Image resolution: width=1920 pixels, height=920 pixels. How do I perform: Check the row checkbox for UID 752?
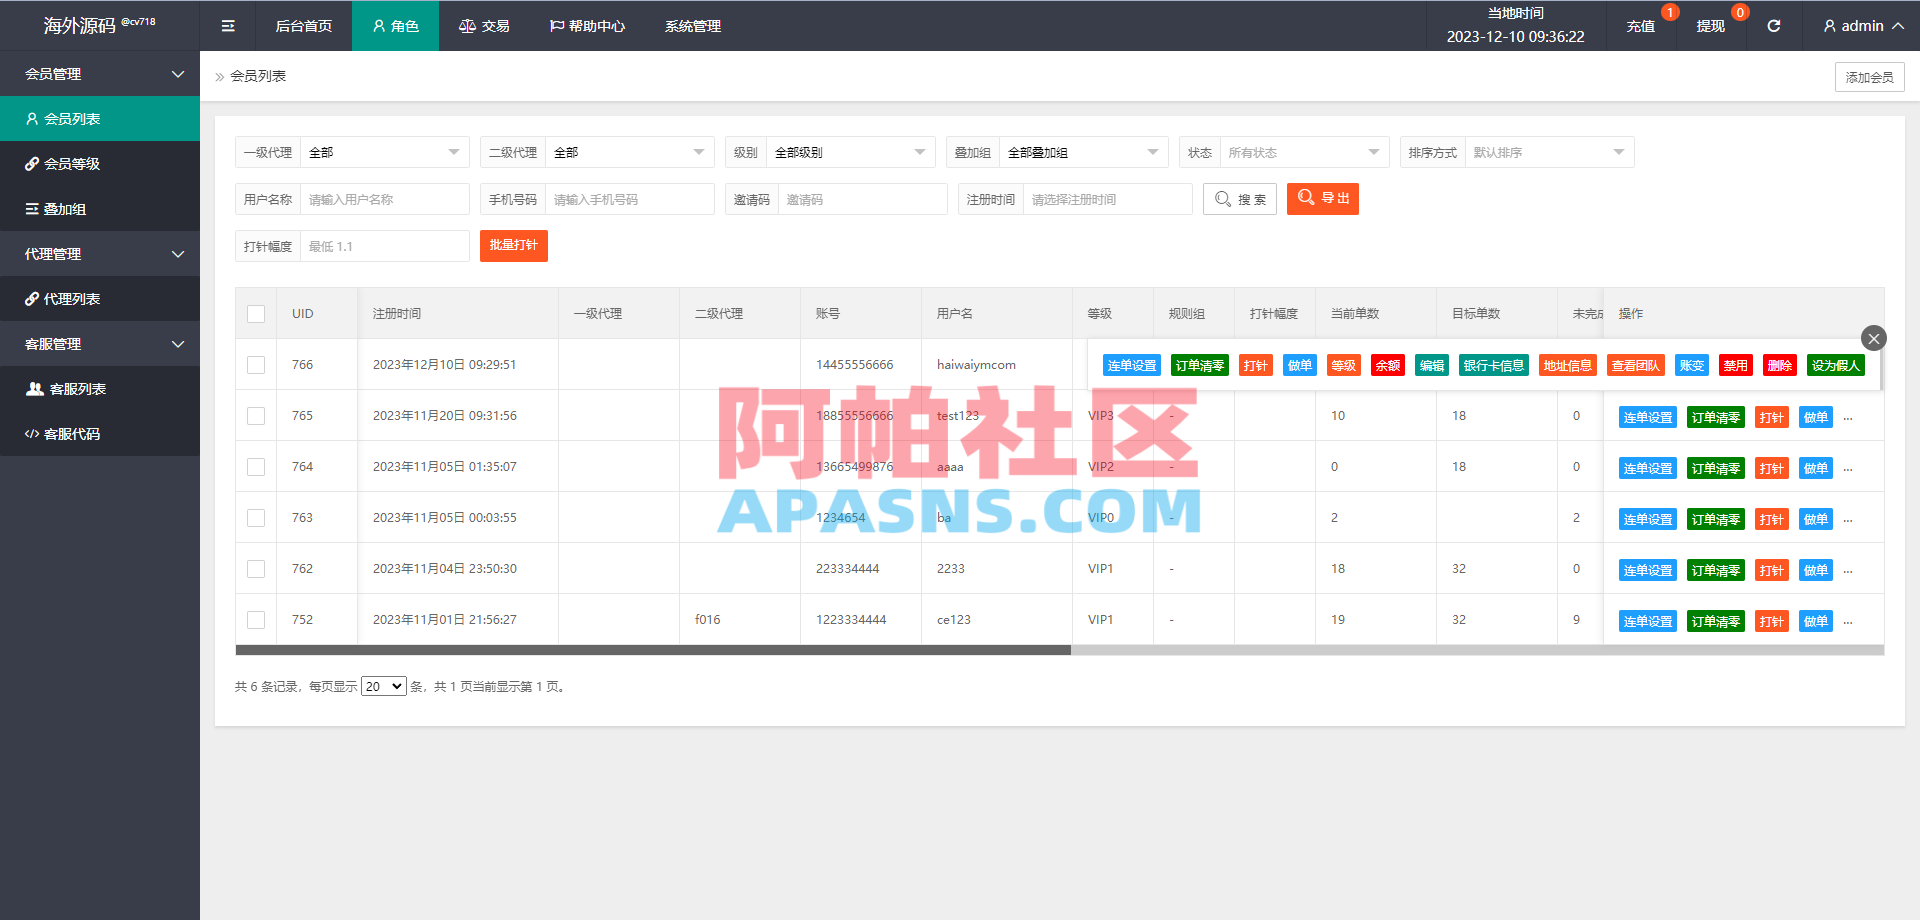255,619
